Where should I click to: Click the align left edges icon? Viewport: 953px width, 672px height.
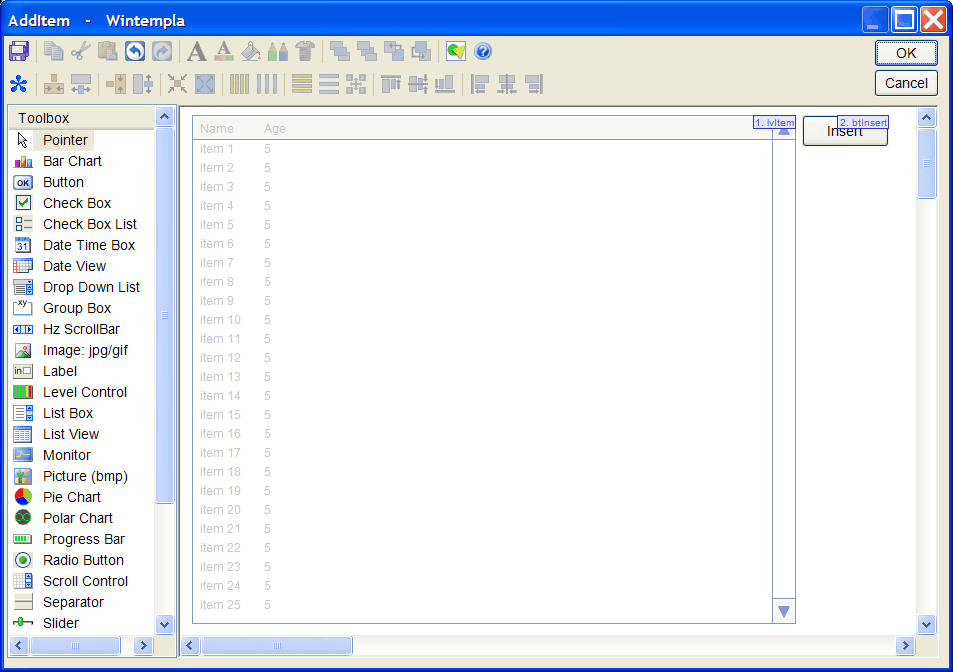[480, 84]
